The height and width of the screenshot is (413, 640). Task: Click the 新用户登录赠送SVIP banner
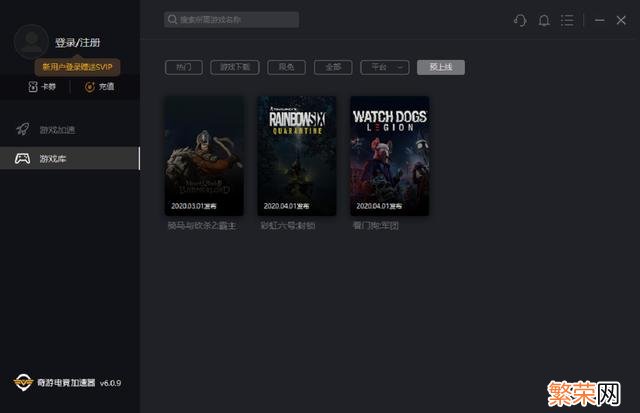[78, 65]
